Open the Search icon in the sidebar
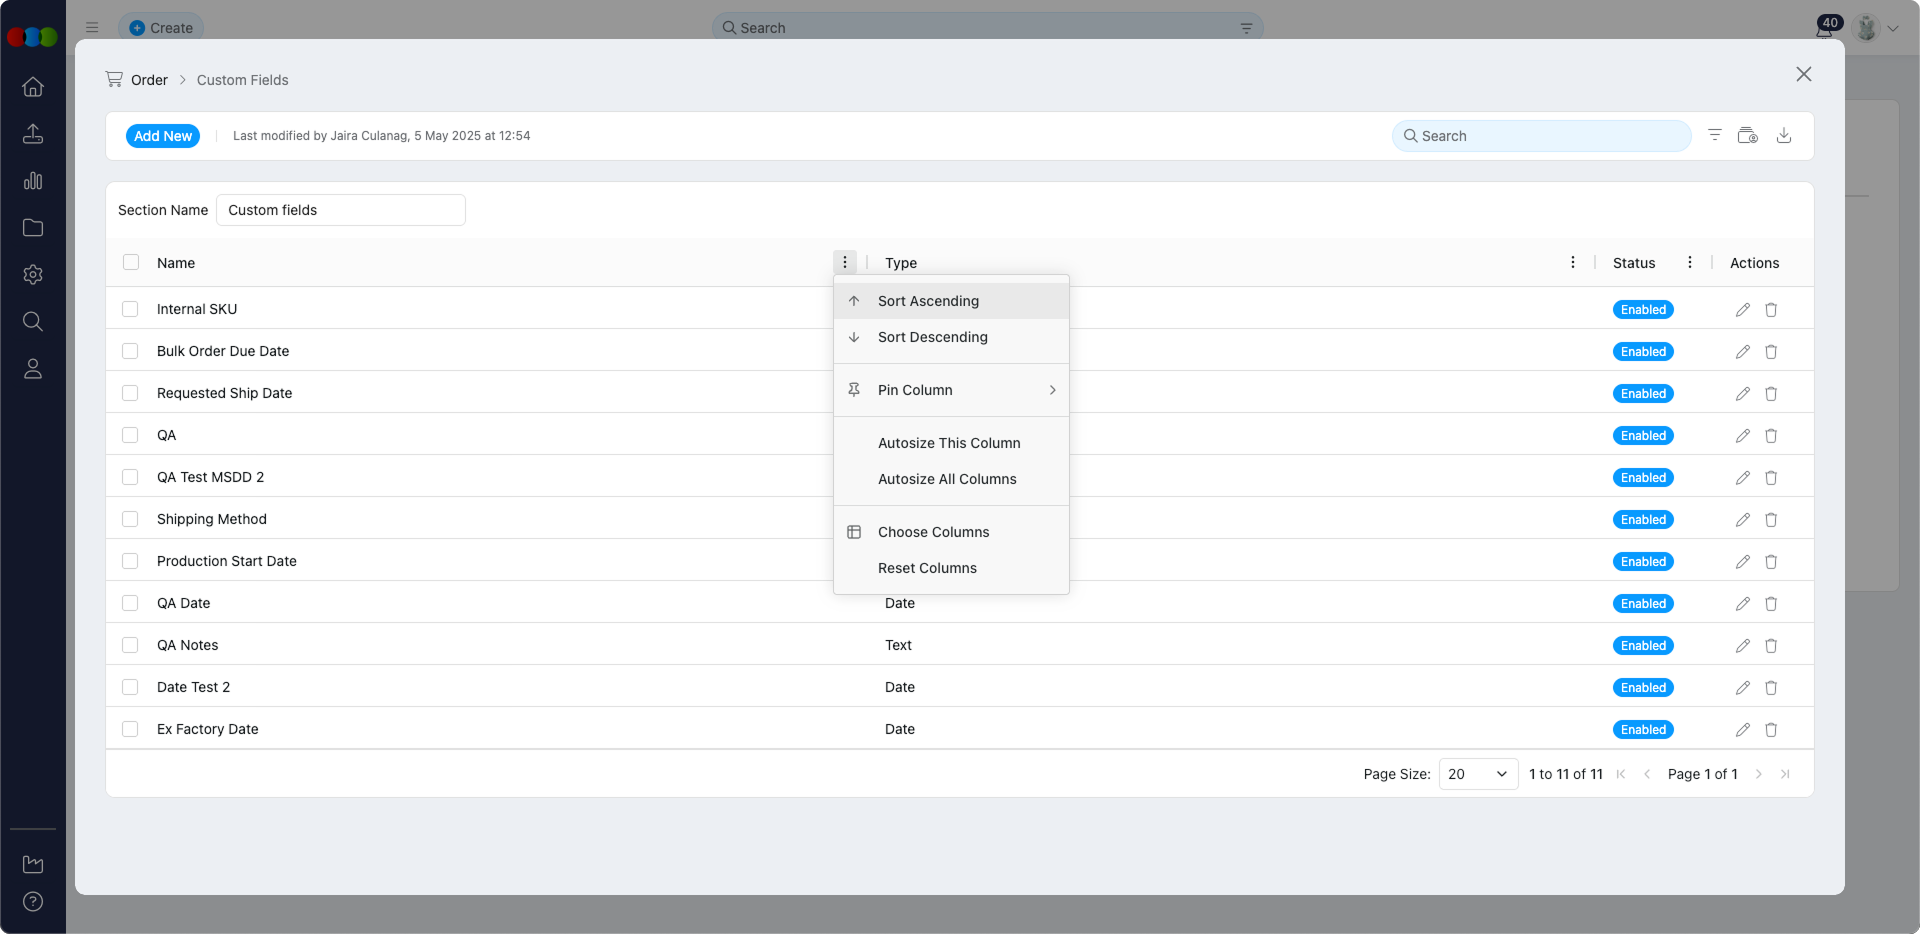This screenshot has width=1920, height=934. coord(33,321)
